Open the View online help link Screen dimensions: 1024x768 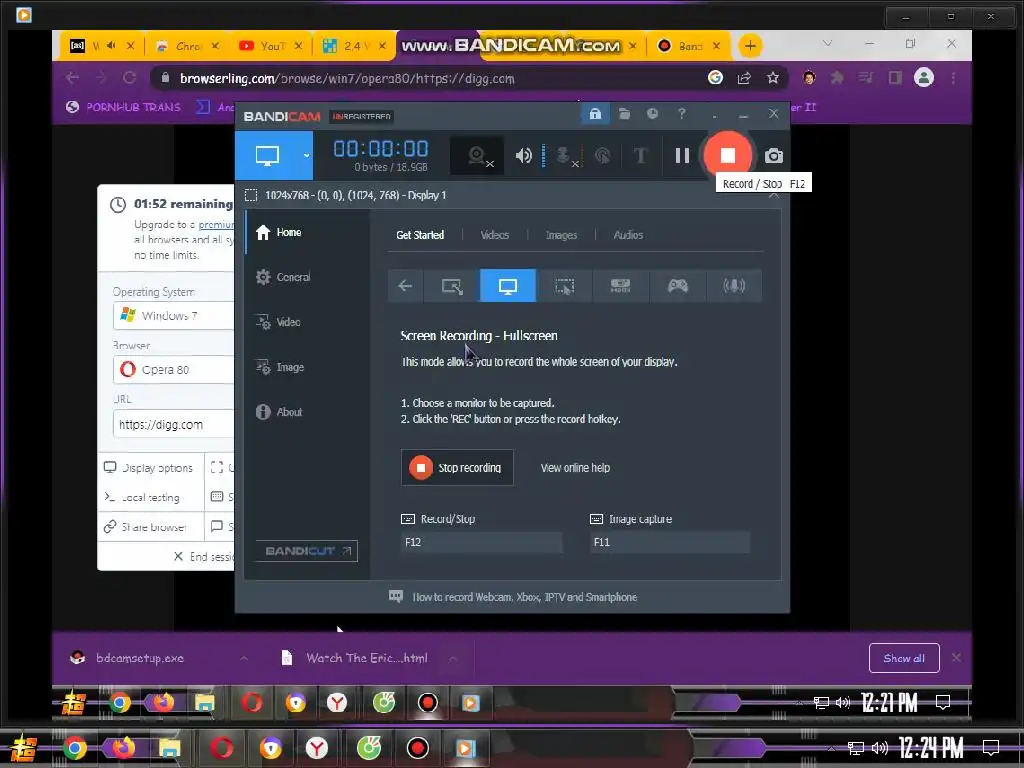click(x=575, y=468)
